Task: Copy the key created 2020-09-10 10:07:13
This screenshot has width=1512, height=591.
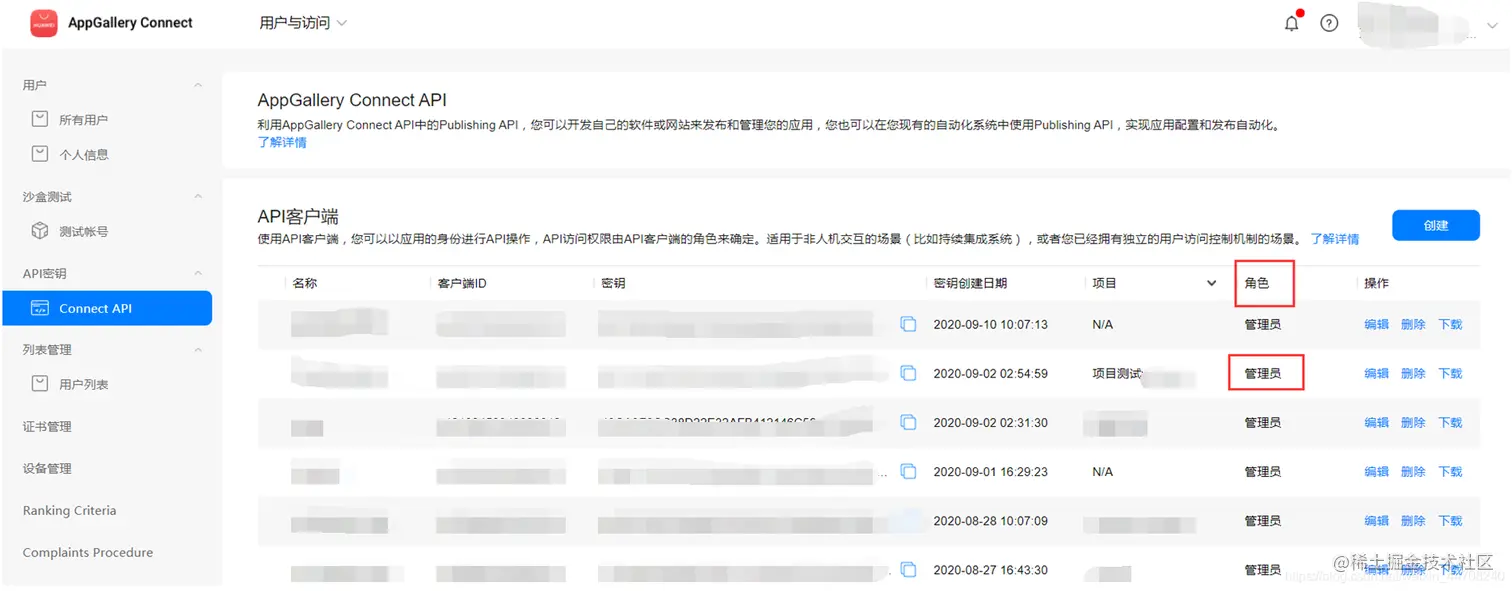Action: tap(908, 324)
